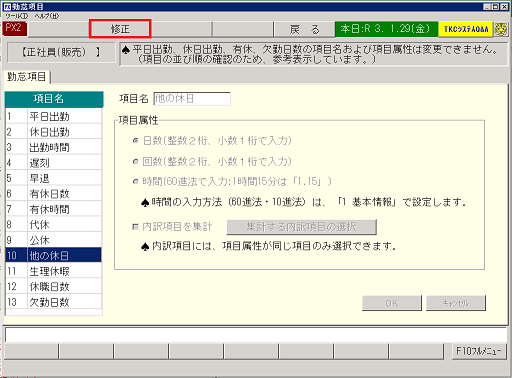
Task: Select row 6 有休日数
Action: 54,194
